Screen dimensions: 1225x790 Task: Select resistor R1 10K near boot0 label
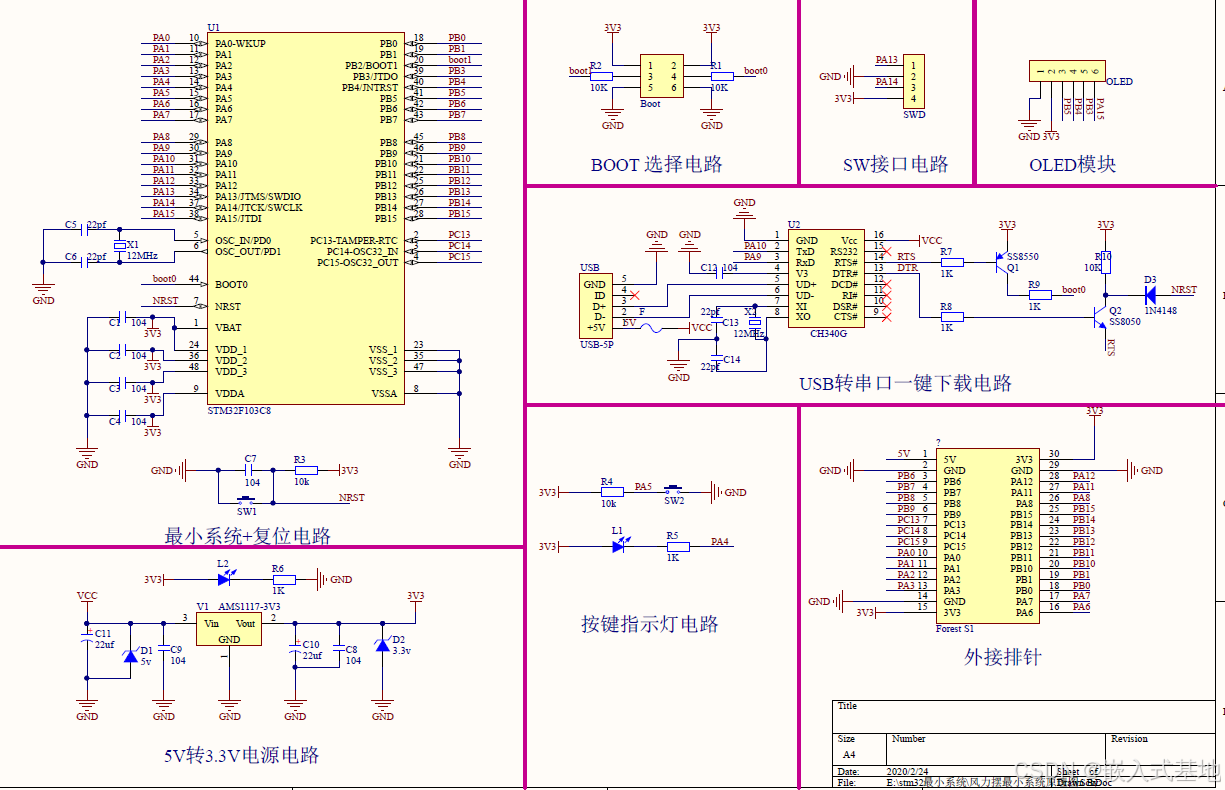720,76
